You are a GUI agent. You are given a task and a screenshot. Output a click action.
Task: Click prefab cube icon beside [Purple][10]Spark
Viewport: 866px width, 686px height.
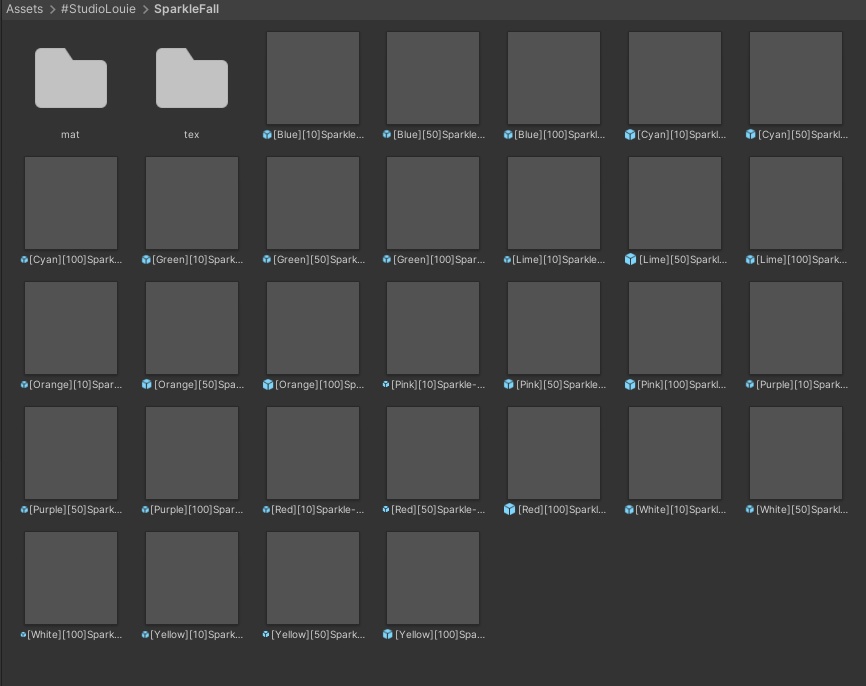click(x=749, y=384)
